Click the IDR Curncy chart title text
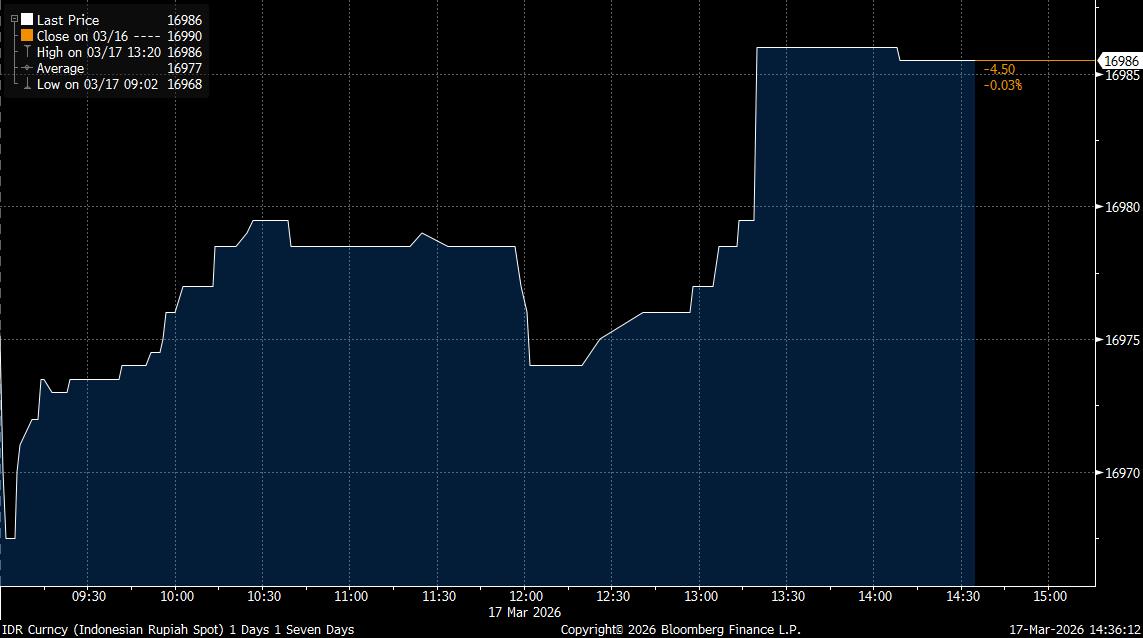The image size is (1143, 638). coord(177,629)
